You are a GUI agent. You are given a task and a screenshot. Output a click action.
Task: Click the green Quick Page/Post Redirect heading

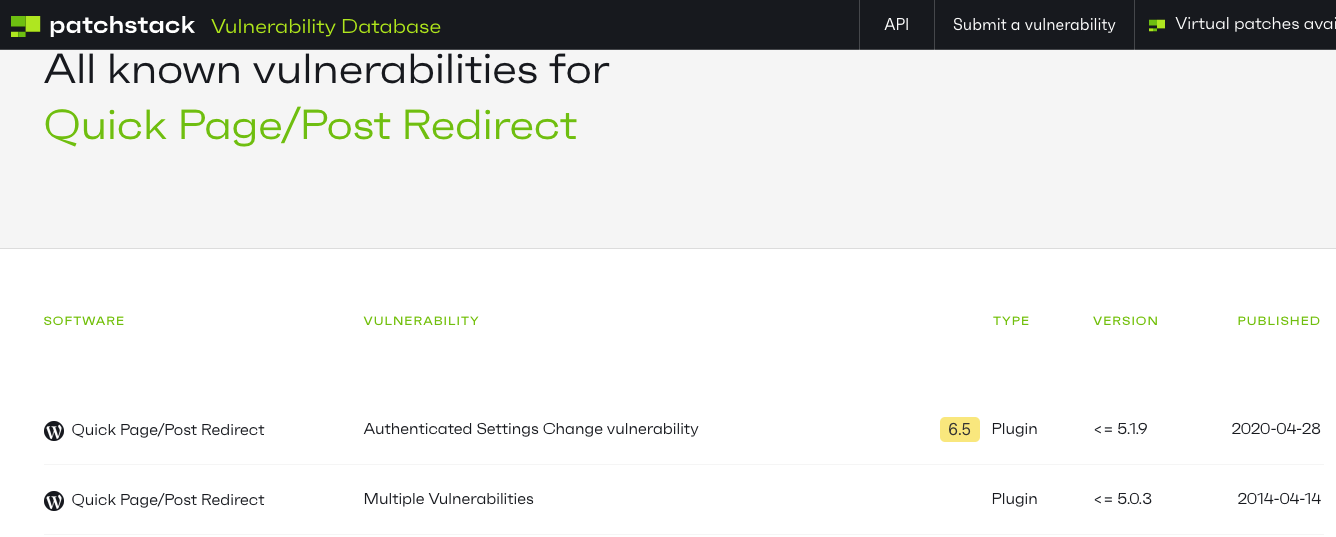point(311,126)
